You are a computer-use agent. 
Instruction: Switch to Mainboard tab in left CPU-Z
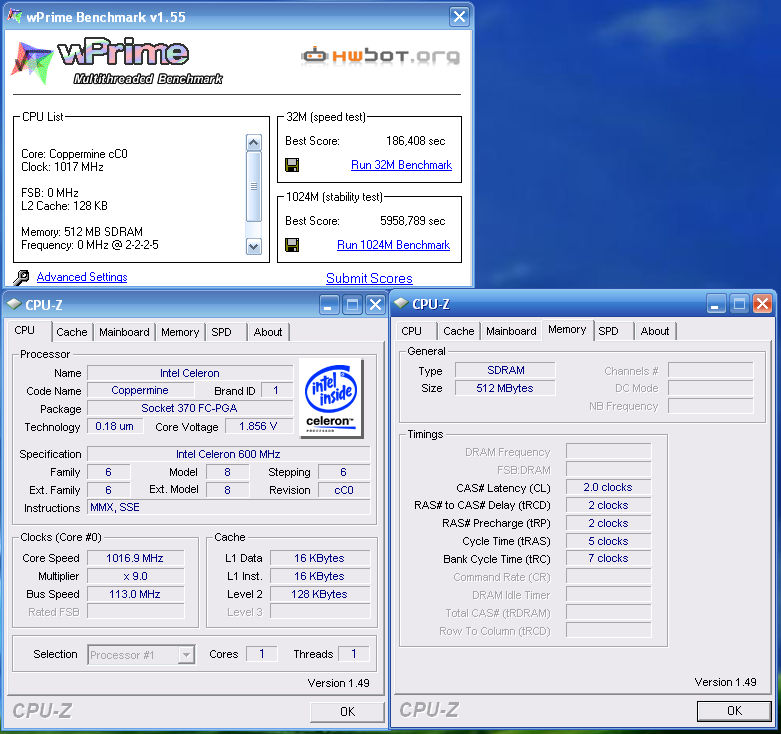point(124,332)
